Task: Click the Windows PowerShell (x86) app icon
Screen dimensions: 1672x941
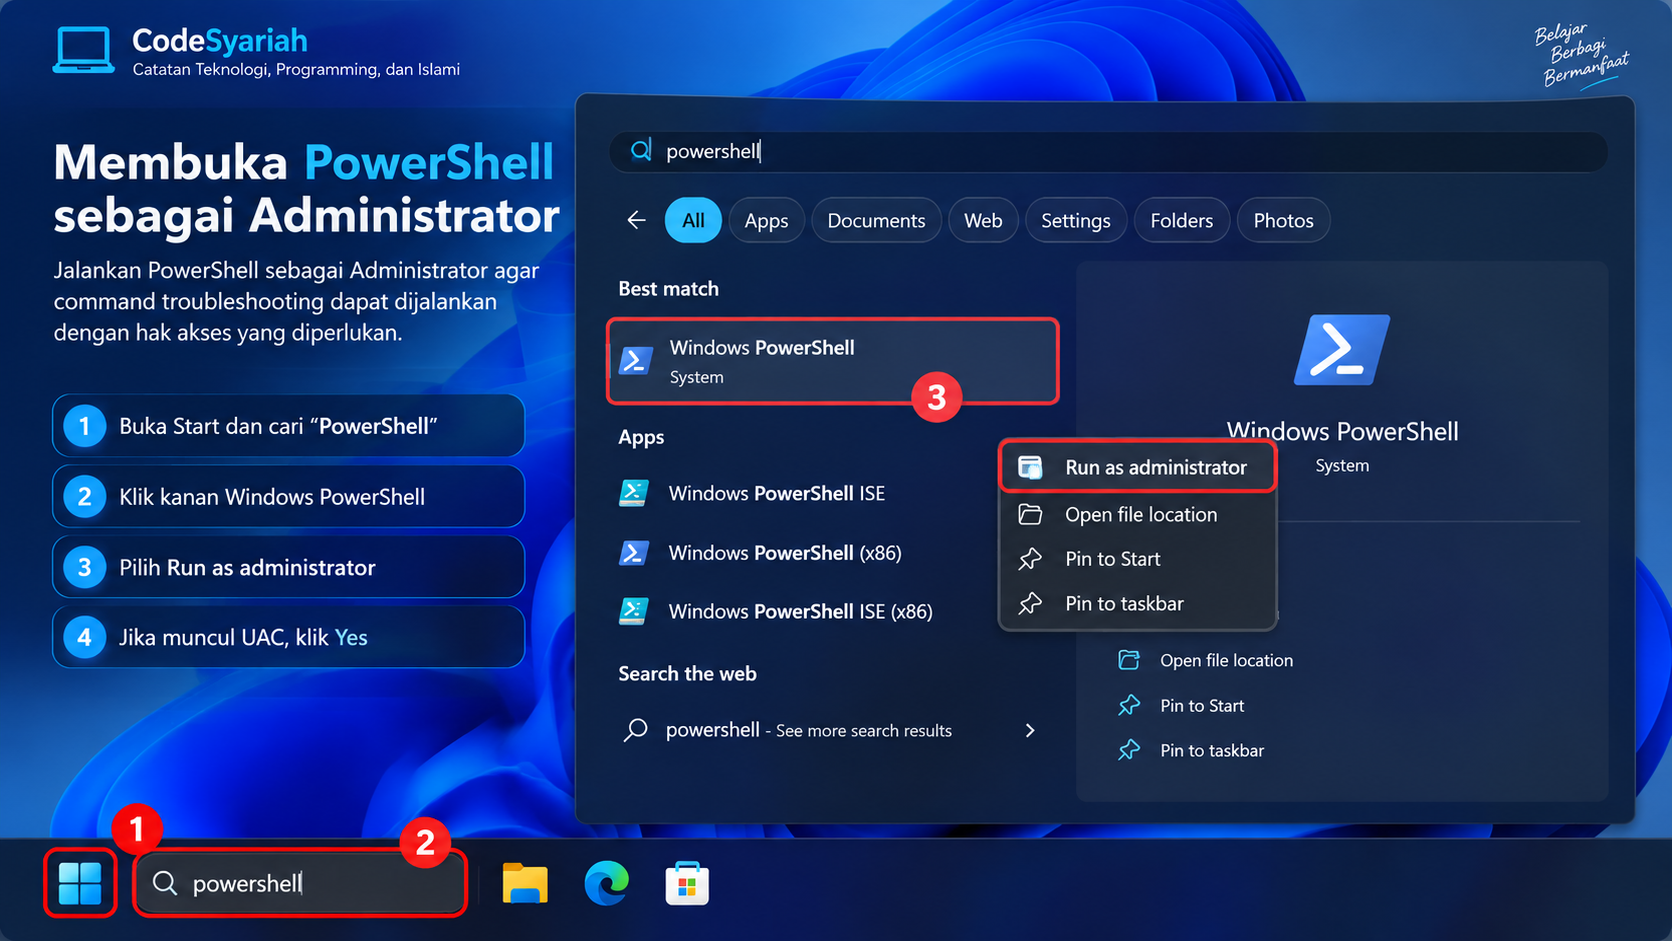Action: coord(634,553)
